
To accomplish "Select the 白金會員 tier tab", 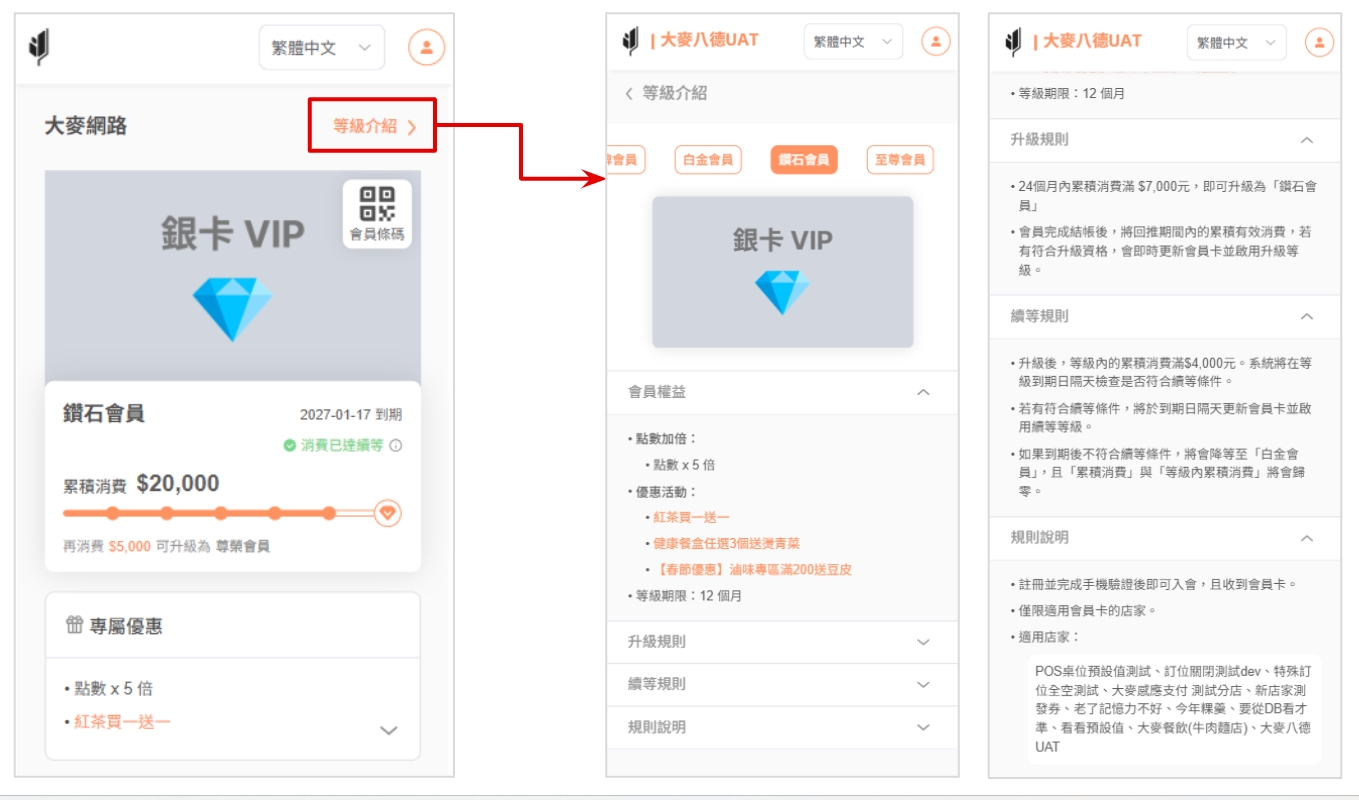I will pyautogui.click(x=707, y=160).
